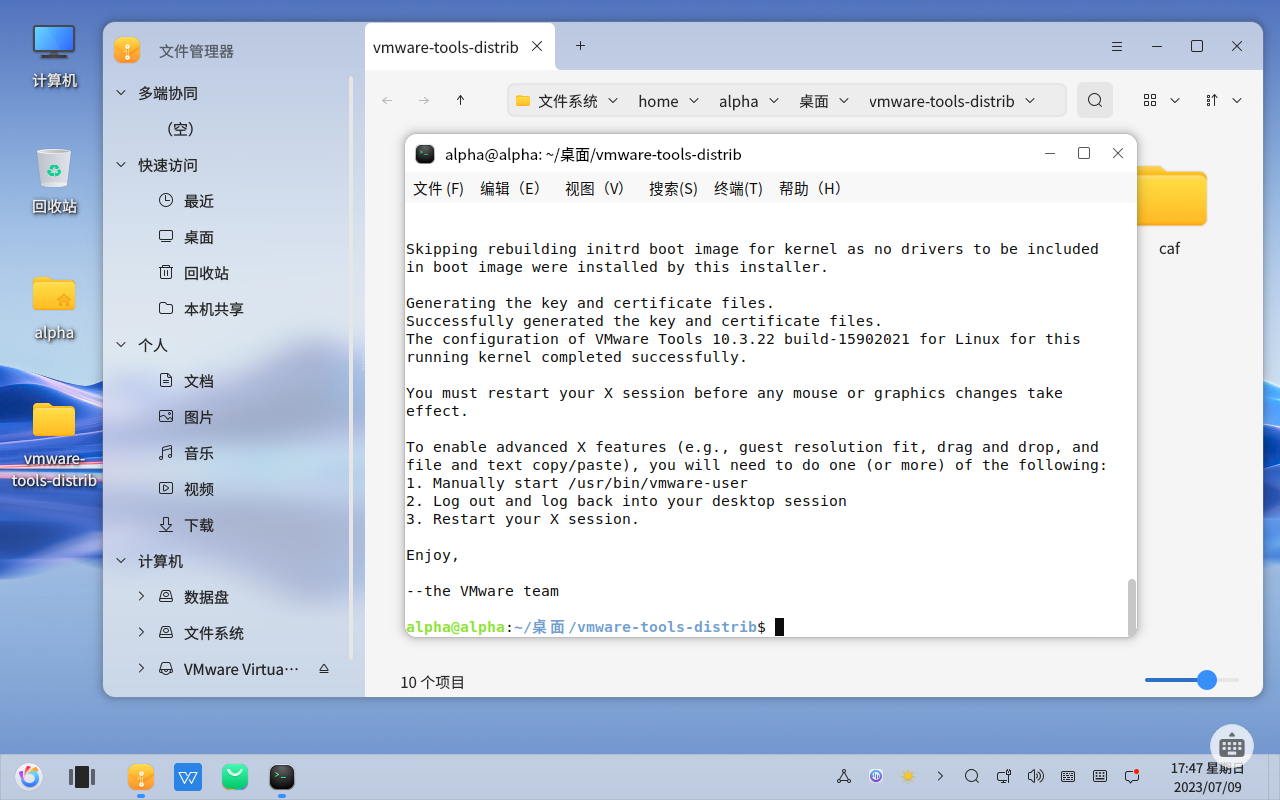Select the caf folder in the file view
1280x800 pixels.
(1170, 208)
